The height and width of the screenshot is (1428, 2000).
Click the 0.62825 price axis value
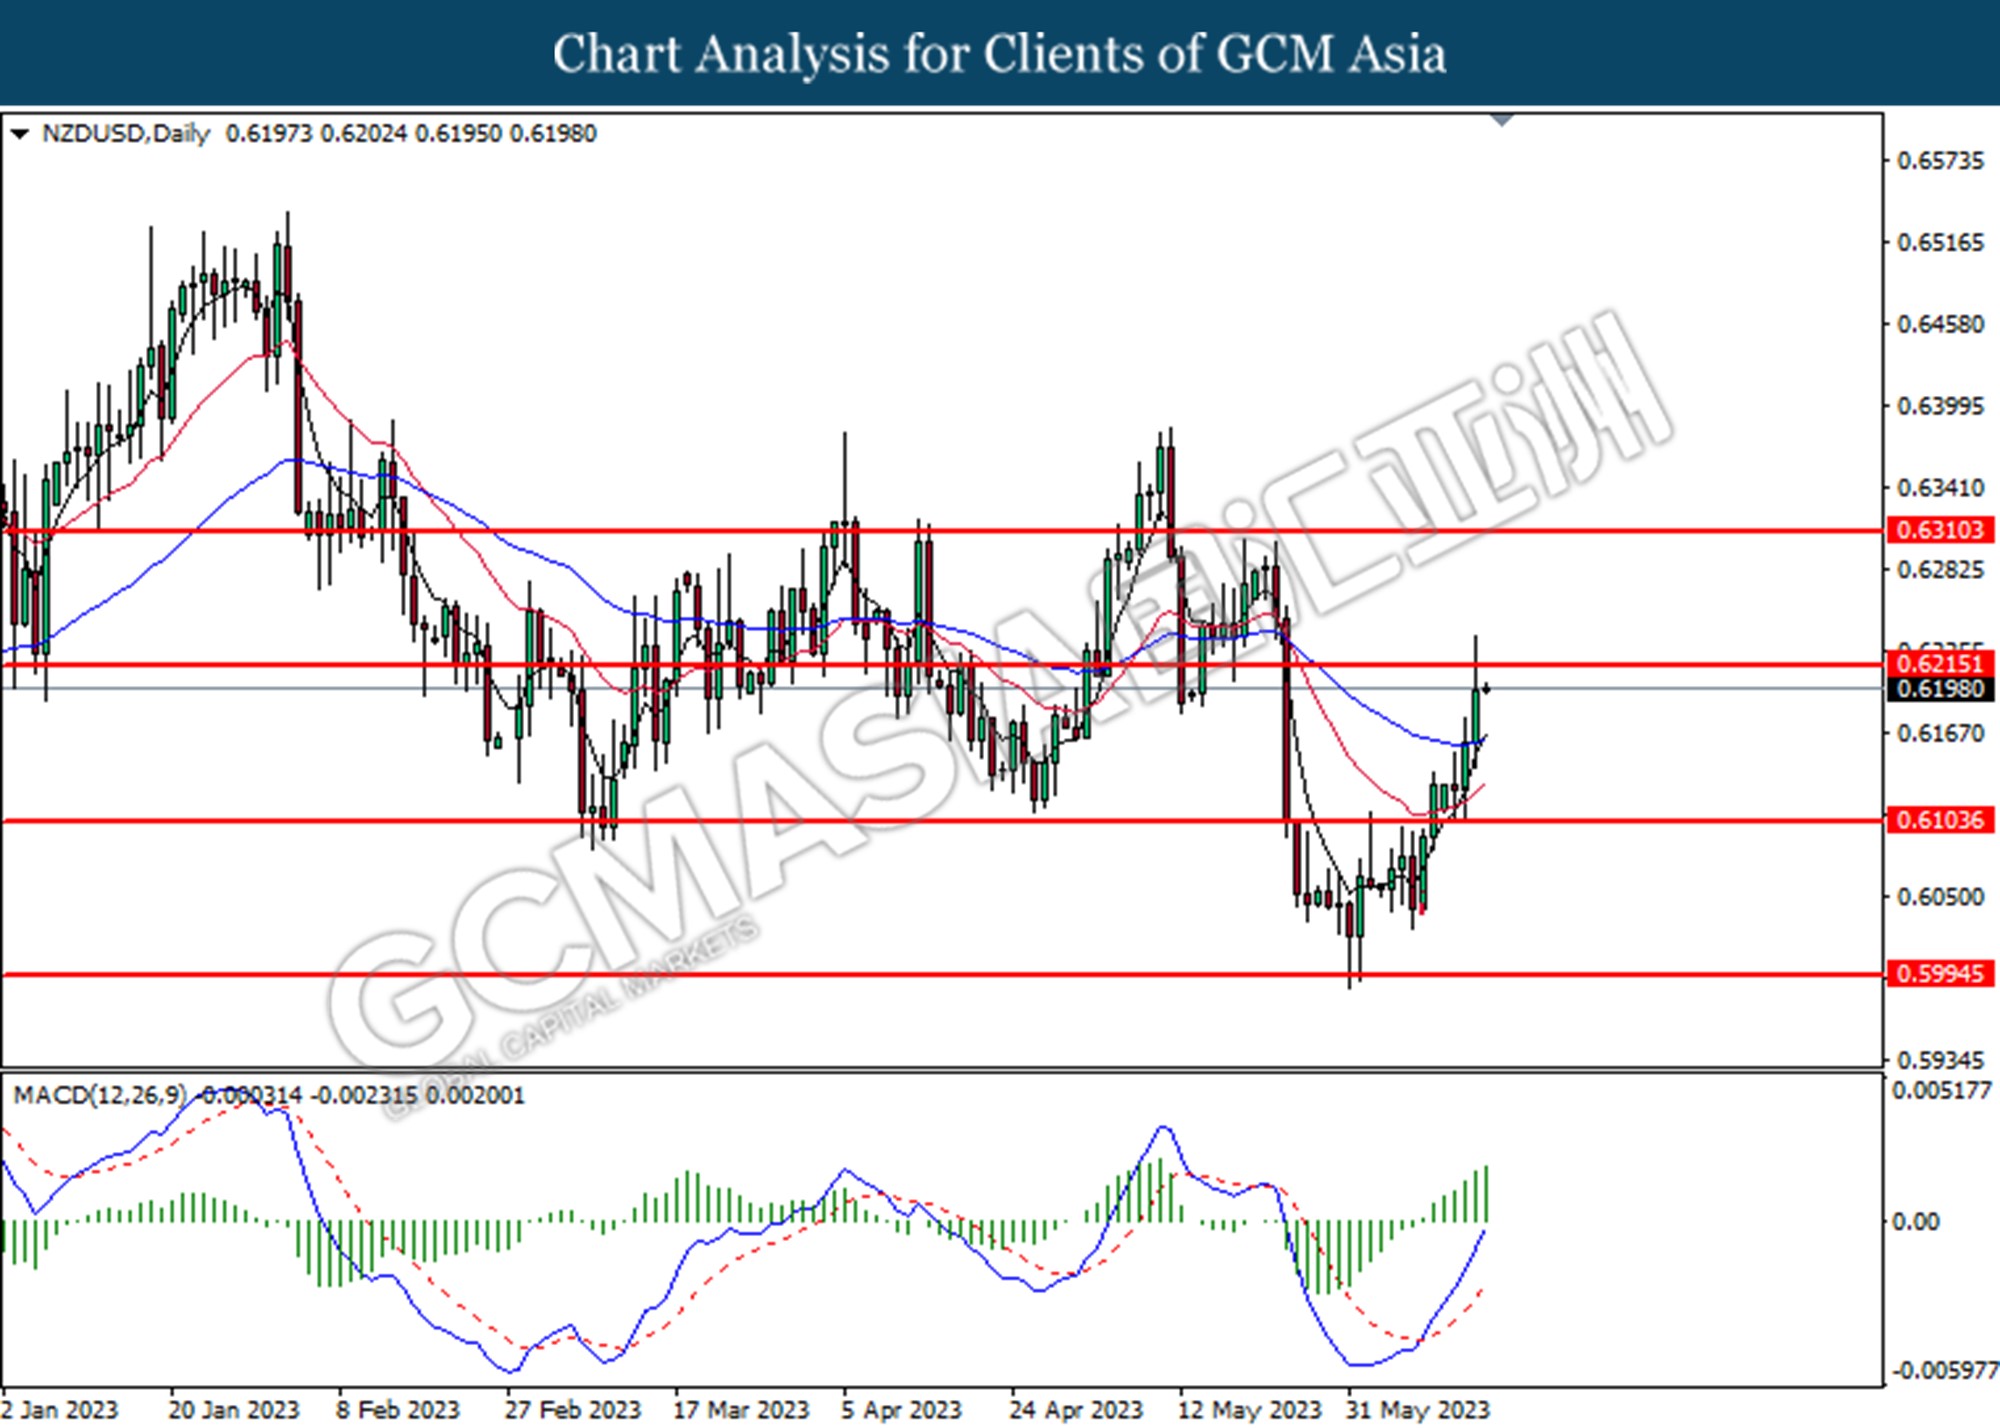(1940, 570)
